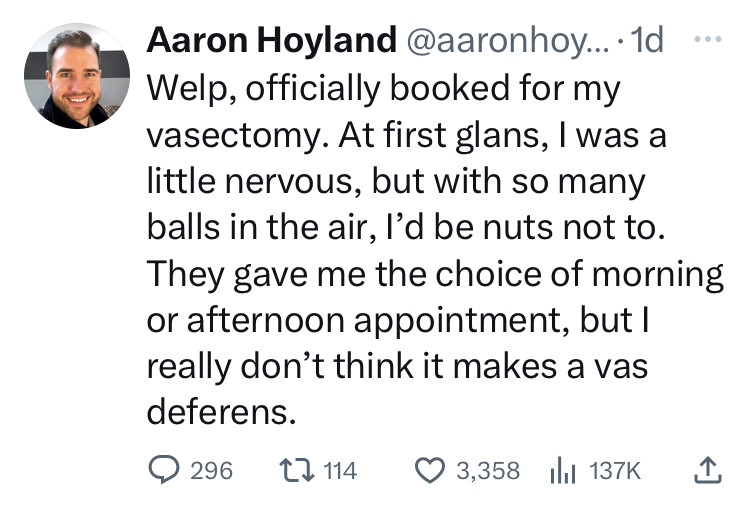Click the 114 reposts count
The image size is (750, 510).
pyautogui.click(x=341, y=470)
